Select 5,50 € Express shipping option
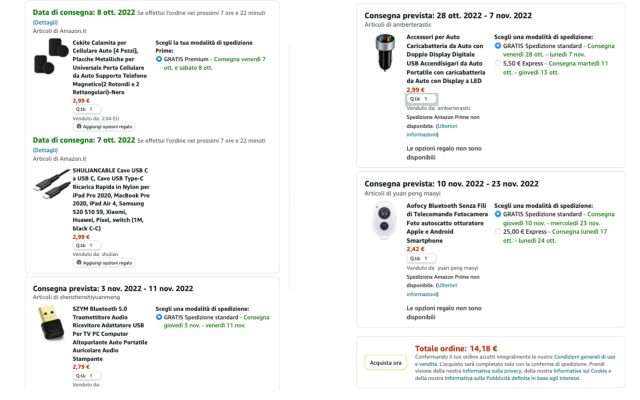Viewport: 640px width, 400px height. (x=497, y=62)
